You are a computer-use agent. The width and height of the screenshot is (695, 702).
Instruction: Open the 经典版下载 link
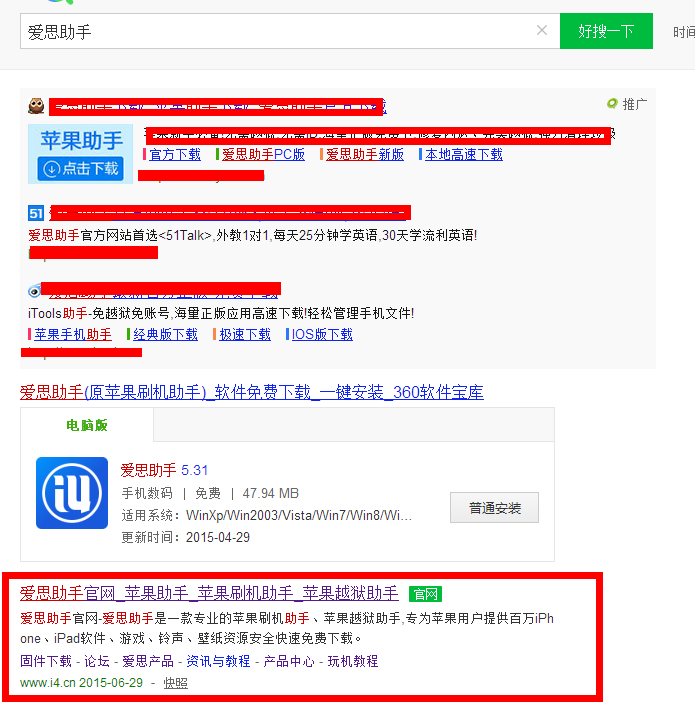tap(165, 335)
